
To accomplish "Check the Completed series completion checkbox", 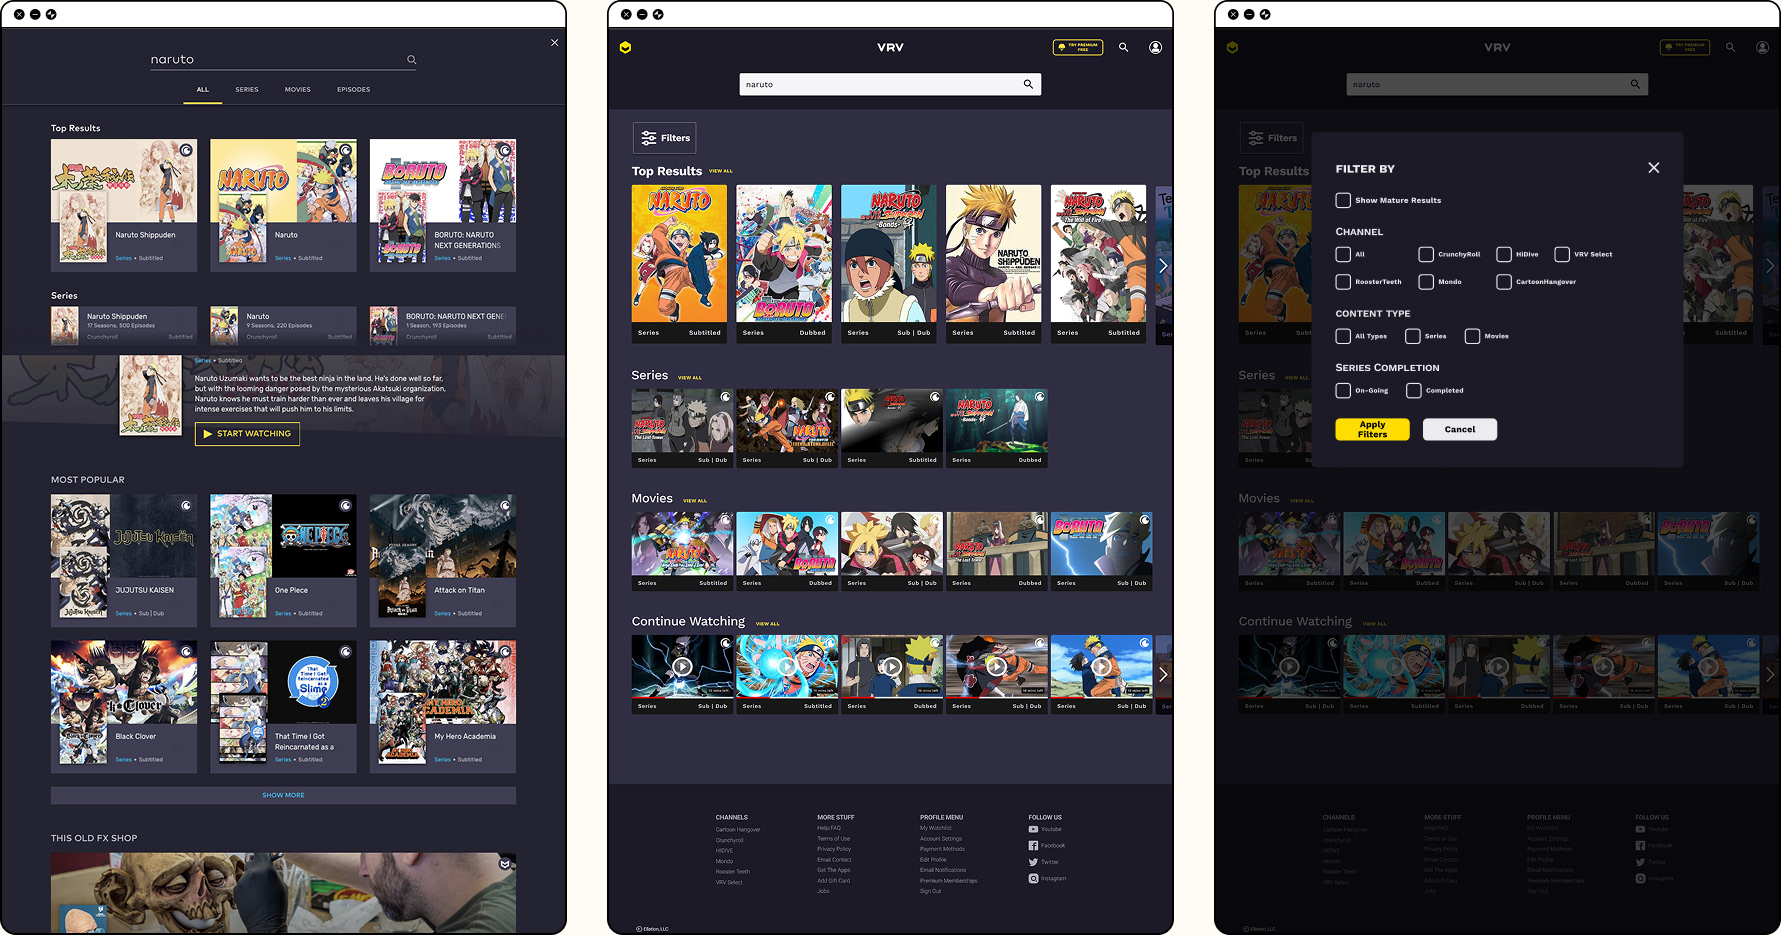I will 1414,390.
